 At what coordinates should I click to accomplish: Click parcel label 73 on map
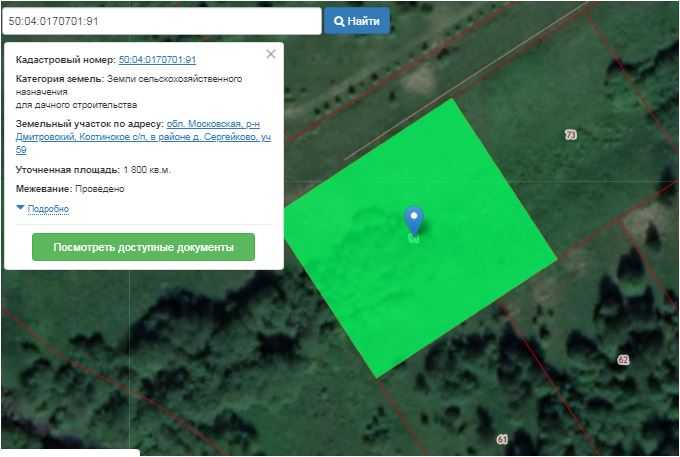tap(571, 134)
